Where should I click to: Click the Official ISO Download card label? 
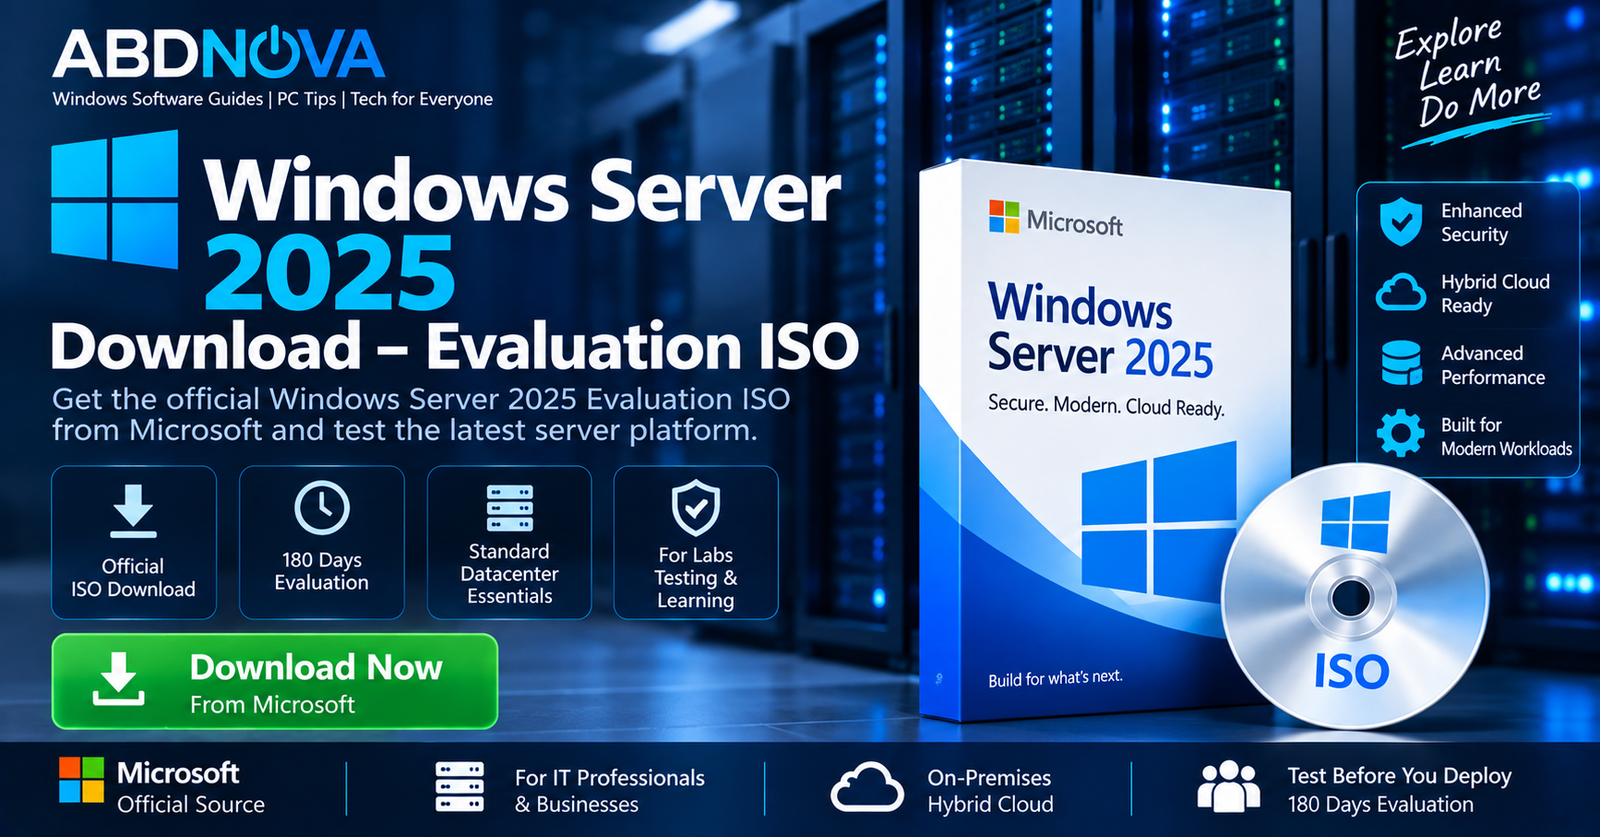coord(133,578)
